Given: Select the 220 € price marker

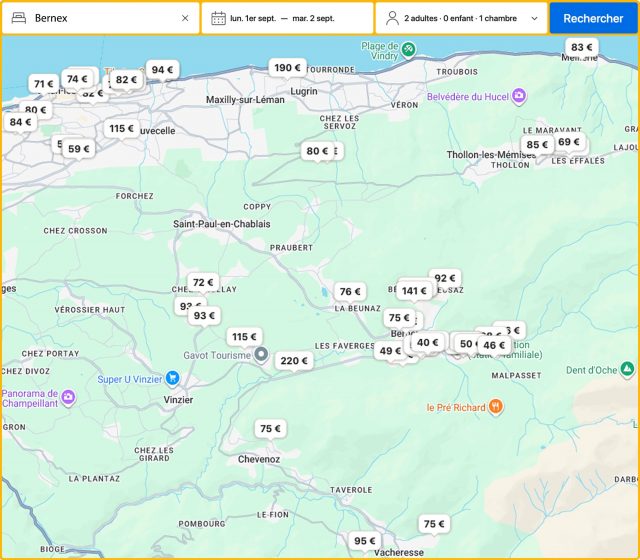Looking at the screenshot, I should point(294,360).
